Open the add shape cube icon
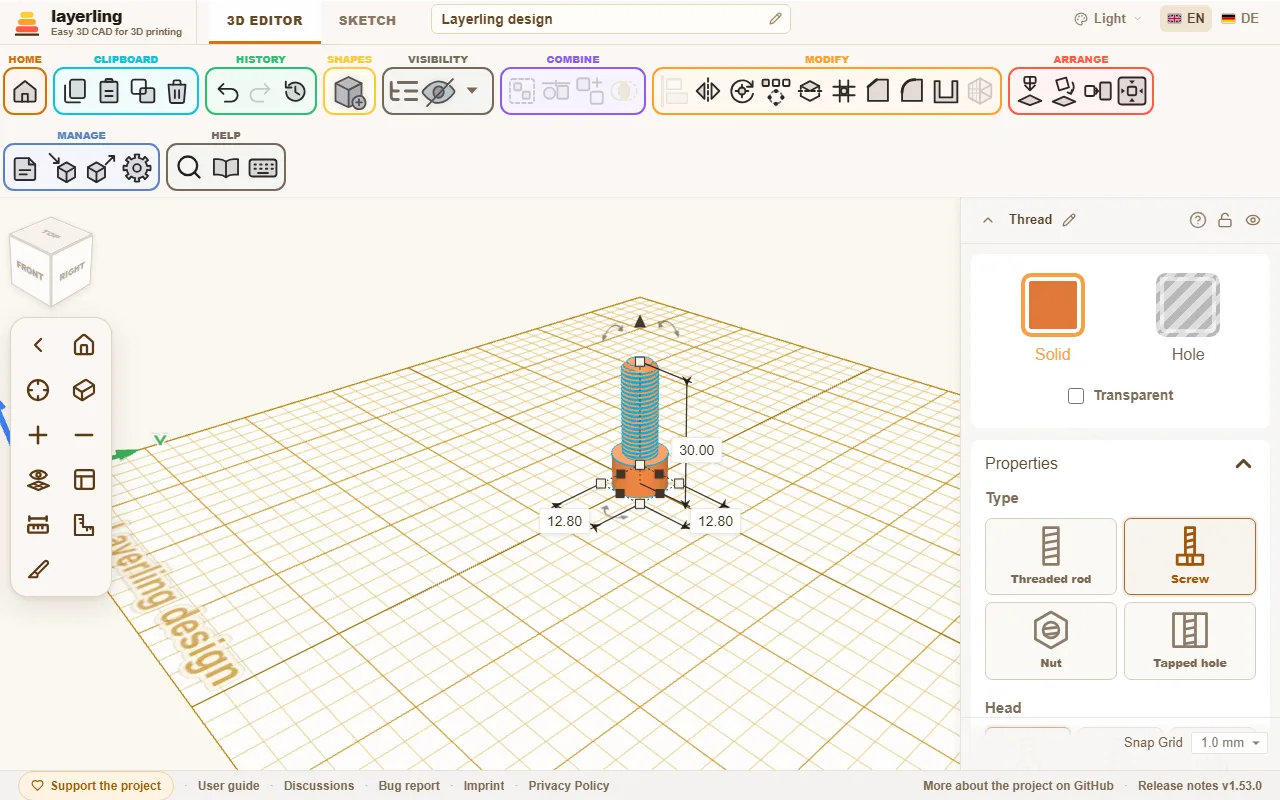This screenshot has width=1280, height=800. (x=349, y=92)
